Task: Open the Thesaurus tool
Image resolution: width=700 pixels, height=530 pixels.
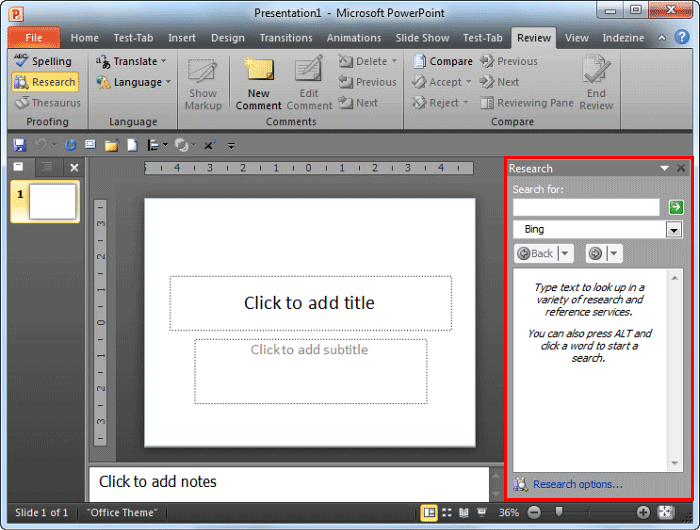Action: pos(47,103)
